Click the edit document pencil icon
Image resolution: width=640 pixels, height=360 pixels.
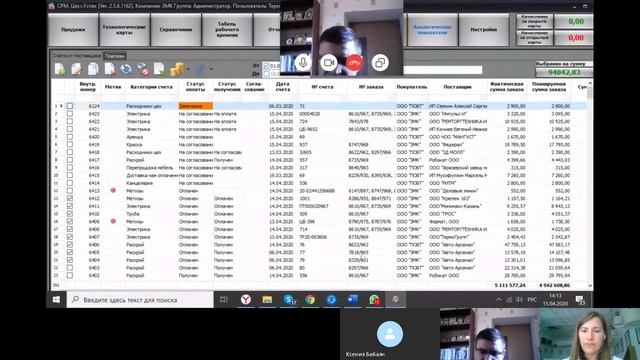pos(76,69)
